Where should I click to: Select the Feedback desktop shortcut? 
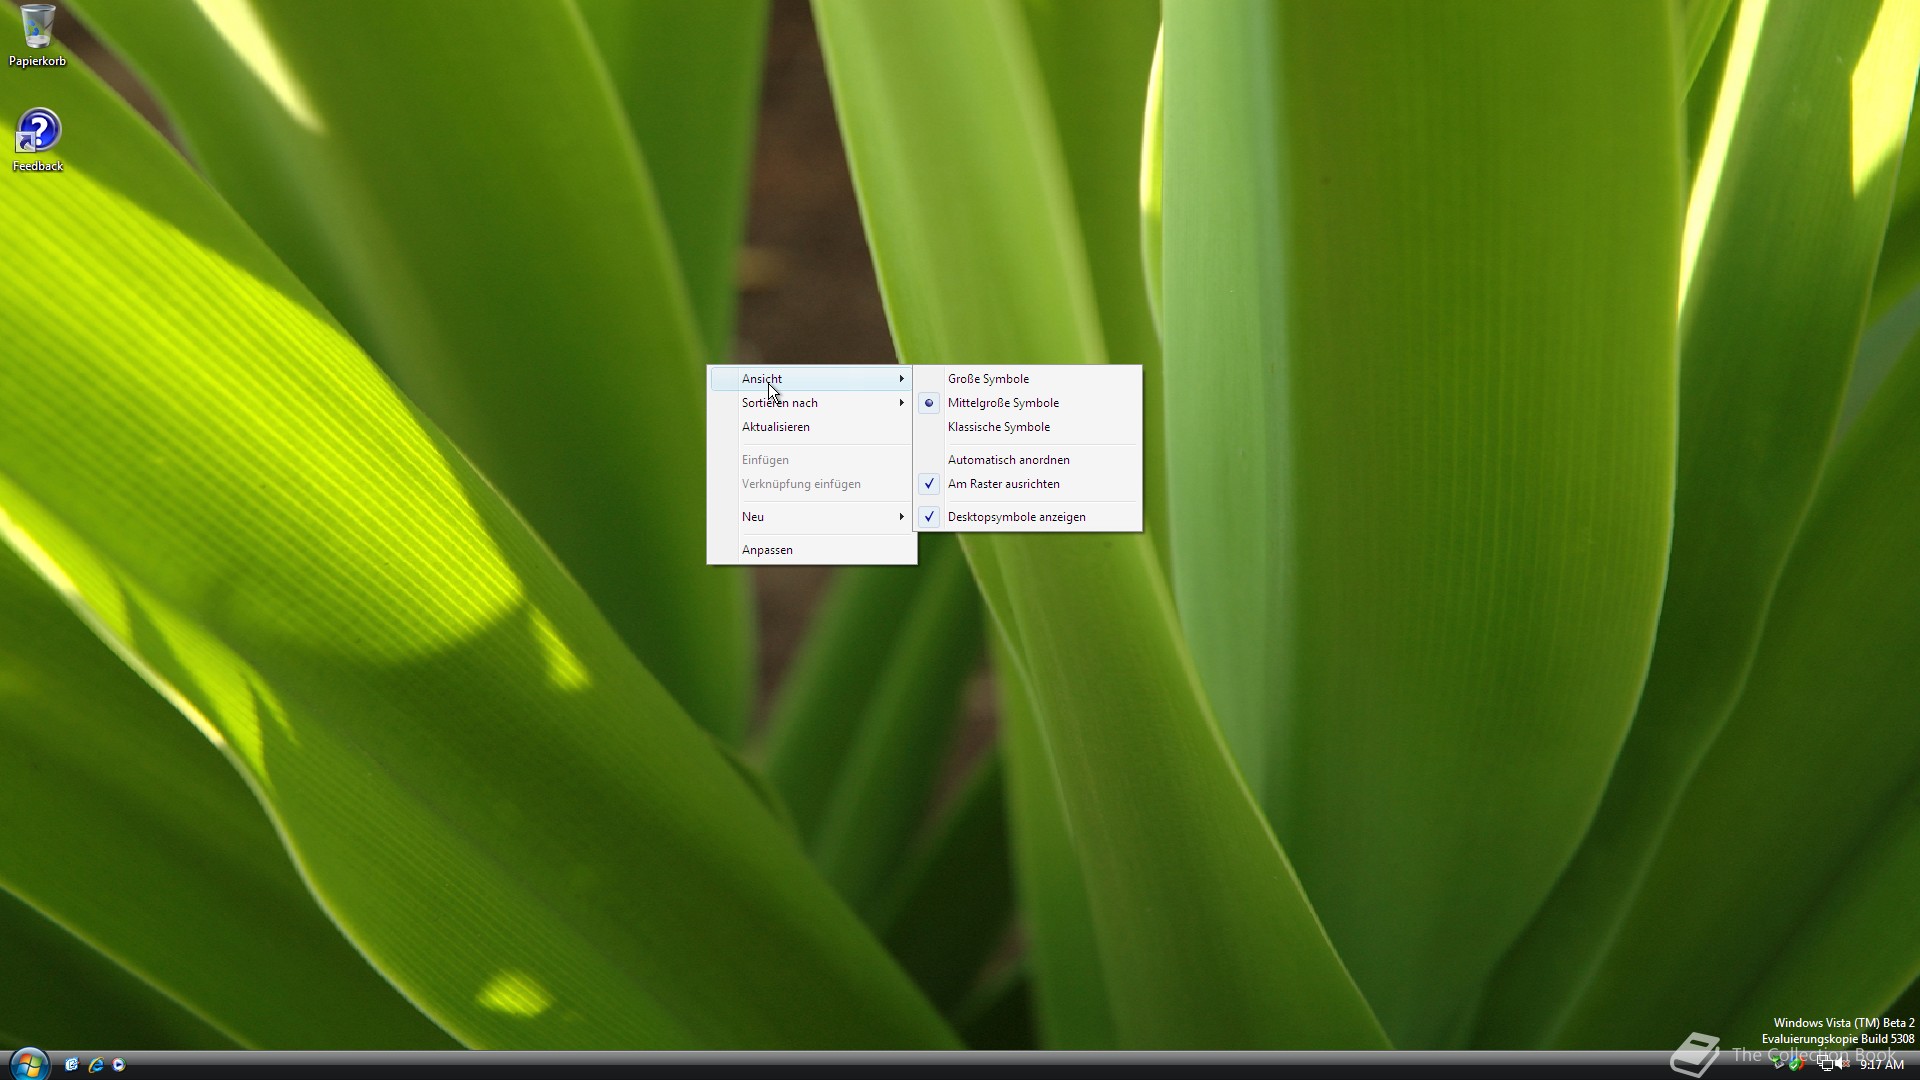pos(38,140)
